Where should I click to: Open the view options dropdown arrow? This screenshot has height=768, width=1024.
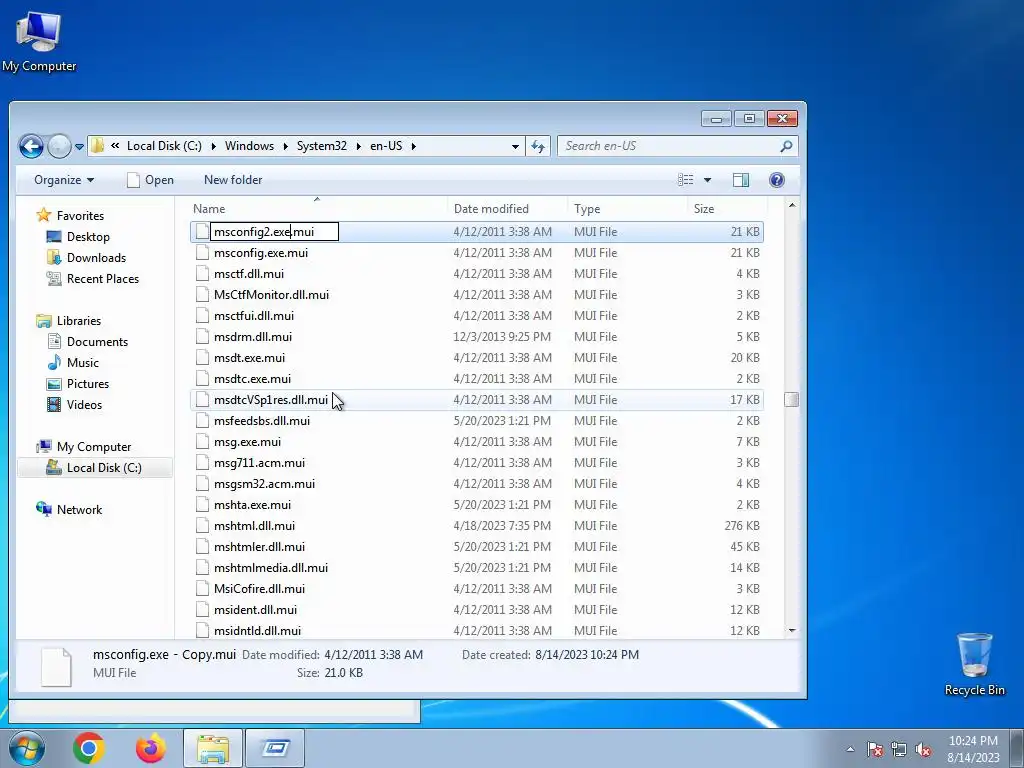707,180
